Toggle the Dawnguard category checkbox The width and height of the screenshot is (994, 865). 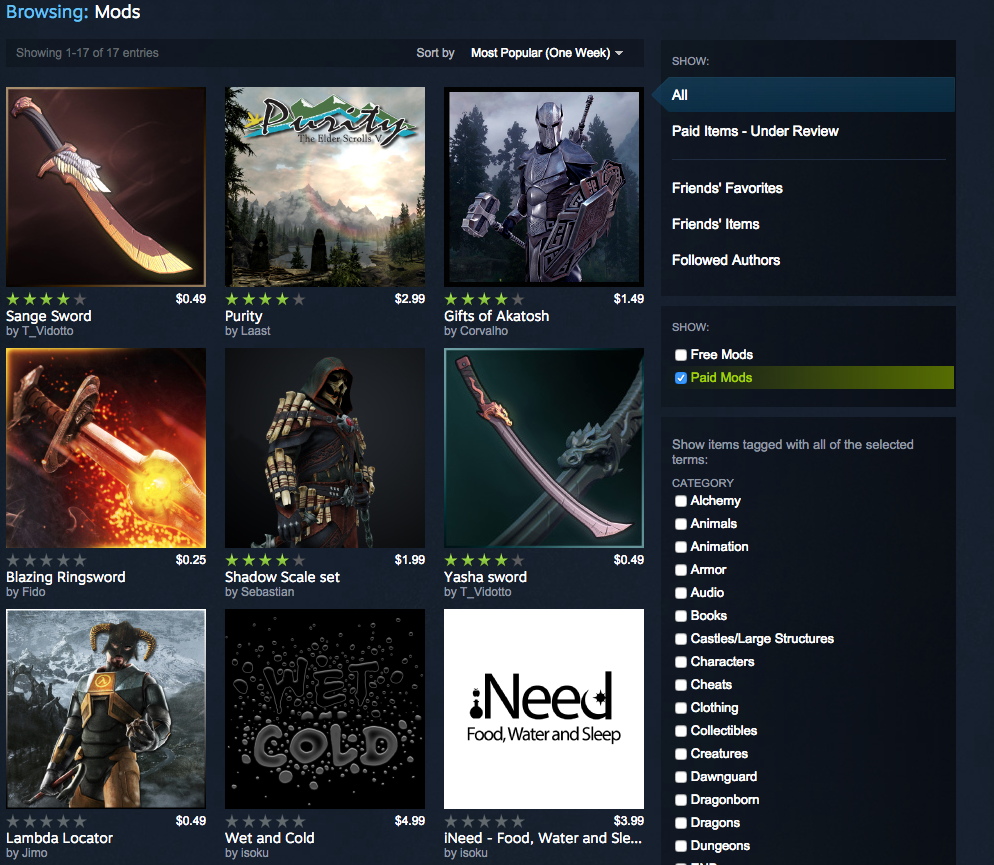tap(681, 777)
